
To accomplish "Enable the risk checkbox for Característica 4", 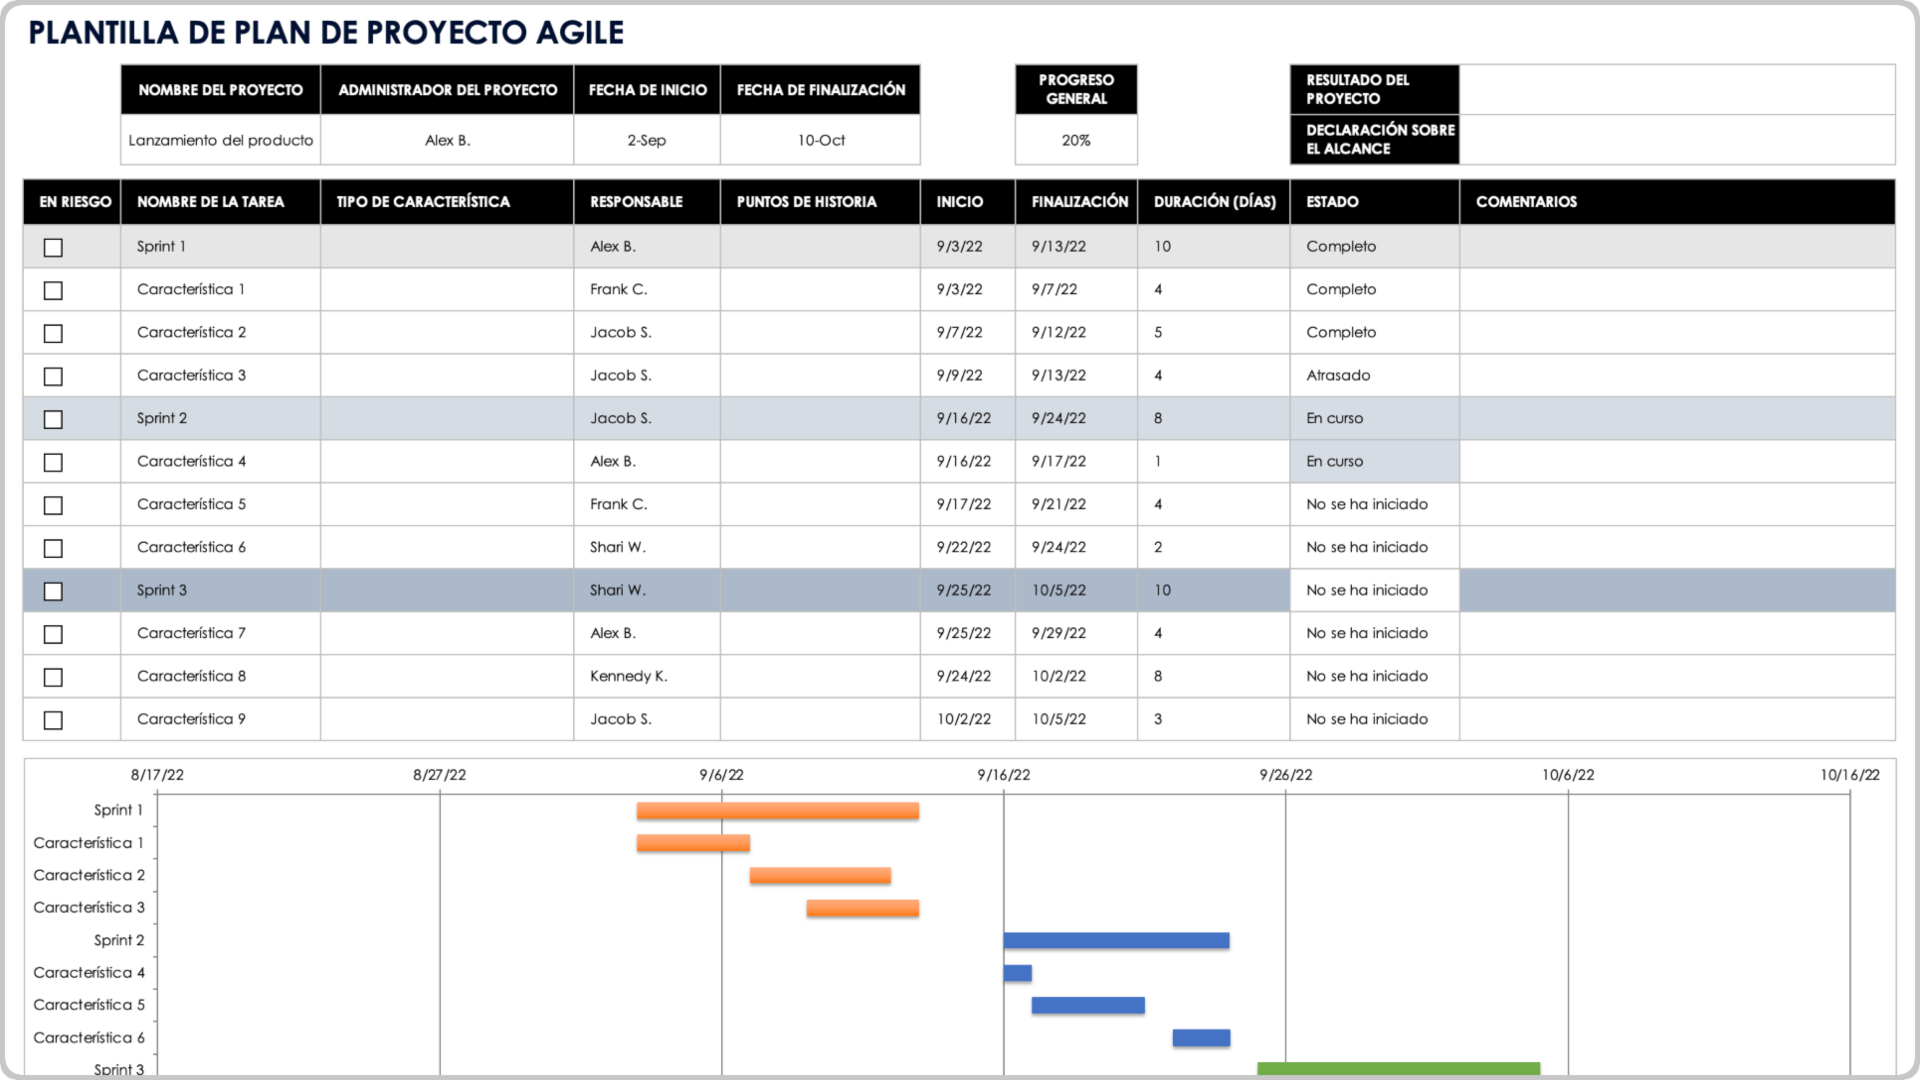I will coord(53,462).
